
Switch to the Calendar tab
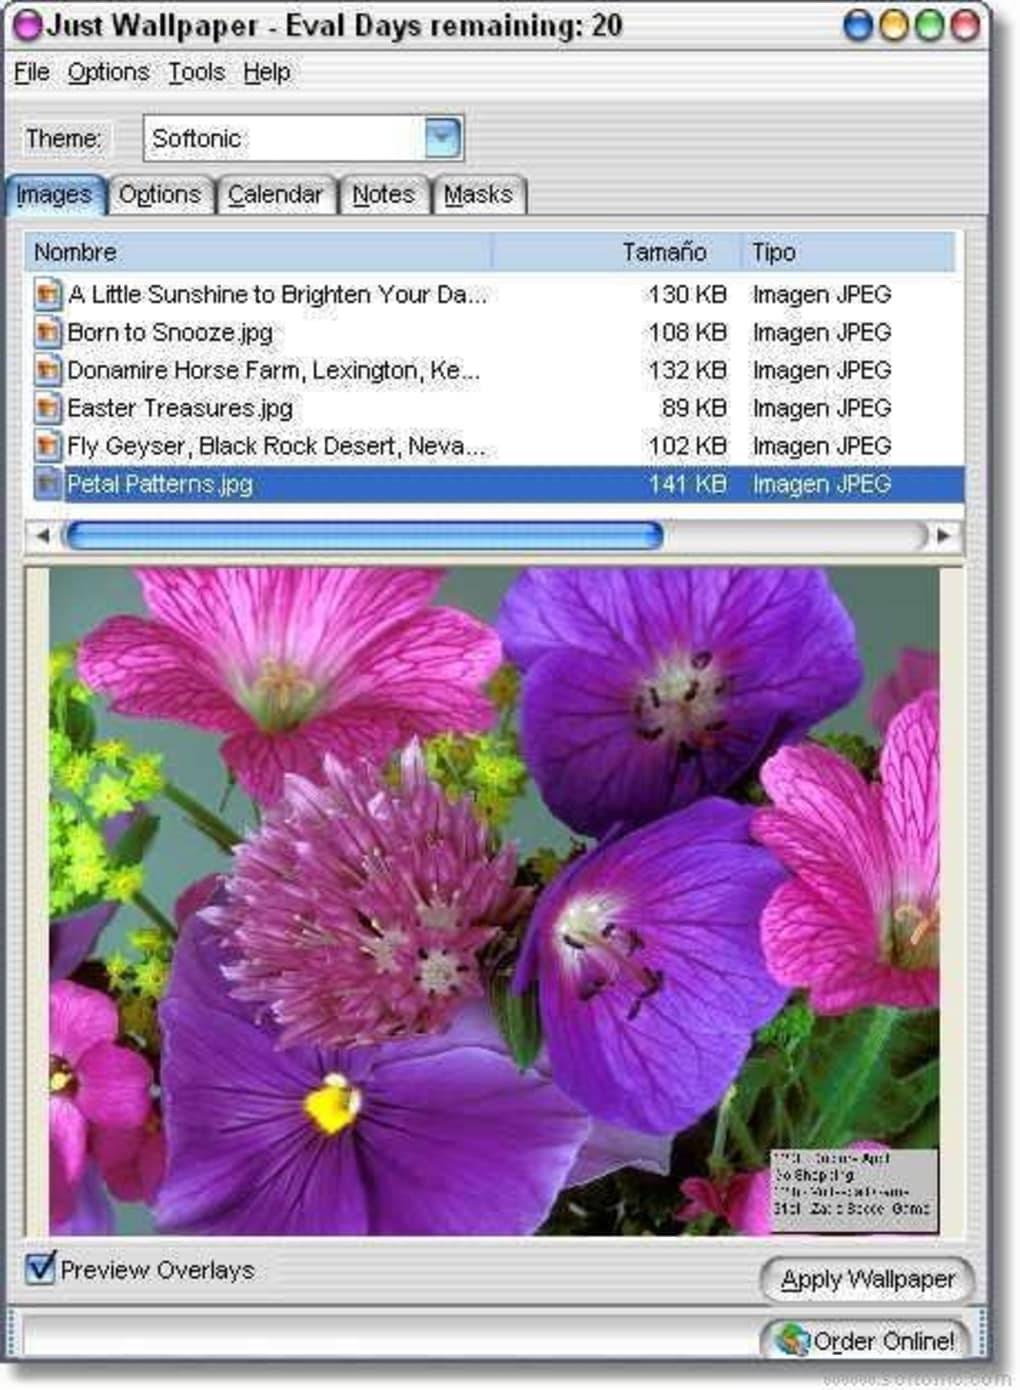(275, 194)
